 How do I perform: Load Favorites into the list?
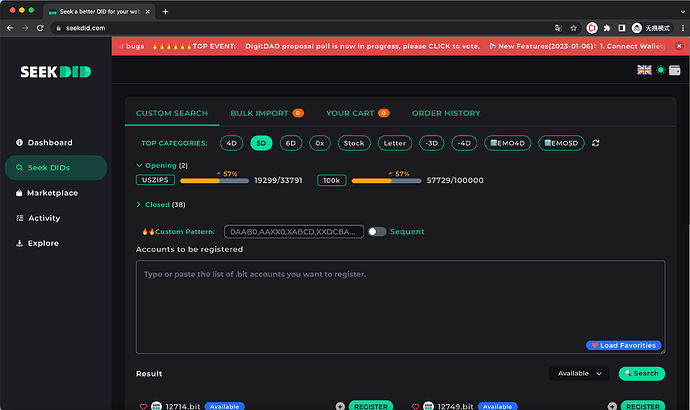[624, 345]
